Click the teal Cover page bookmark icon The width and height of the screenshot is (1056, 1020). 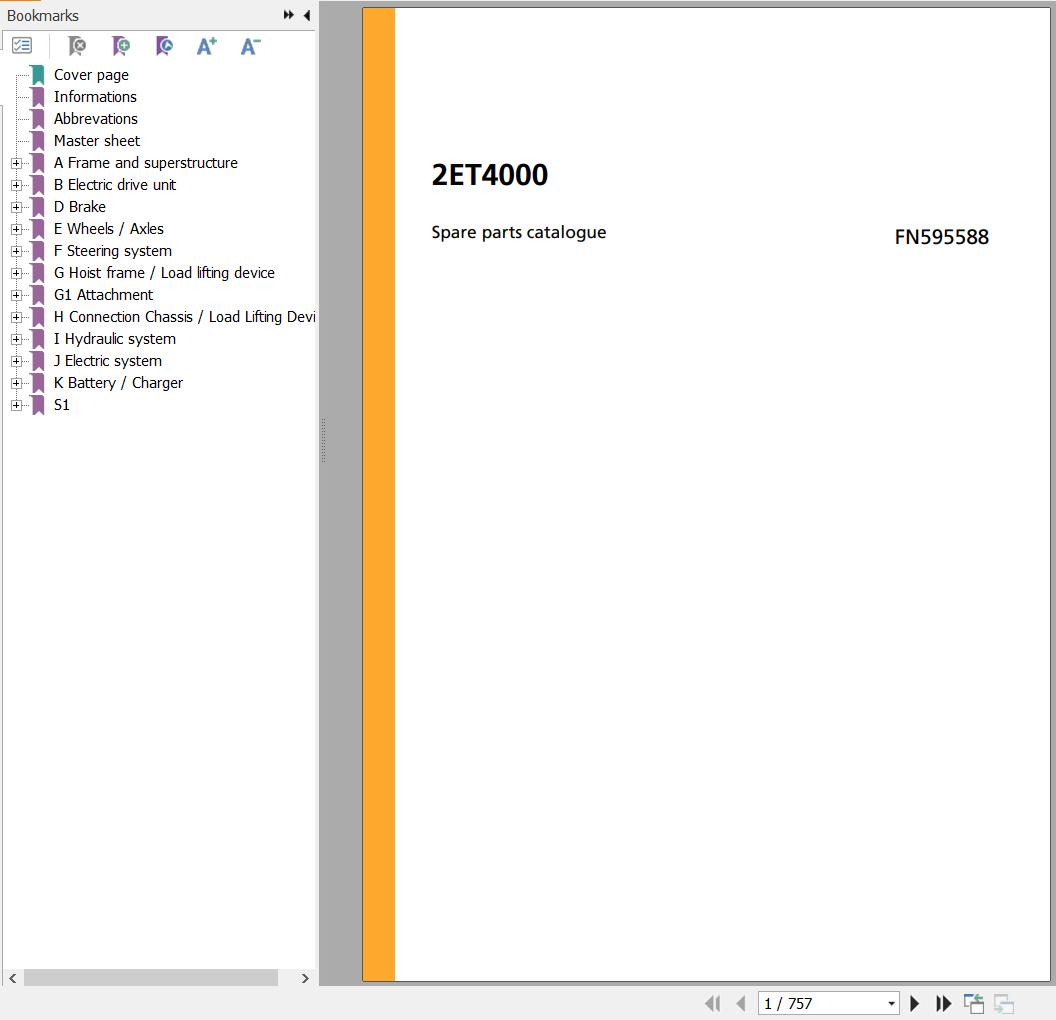pos(38,75)
